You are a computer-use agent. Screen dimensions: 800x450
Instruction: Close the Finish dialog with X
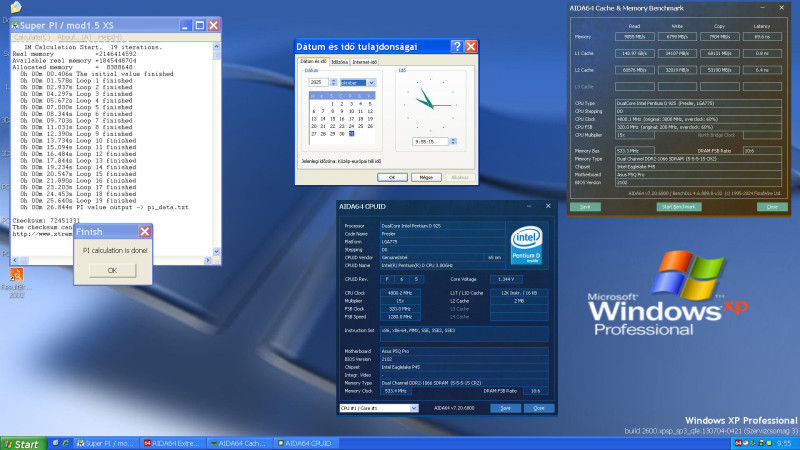tap(145, 232)
